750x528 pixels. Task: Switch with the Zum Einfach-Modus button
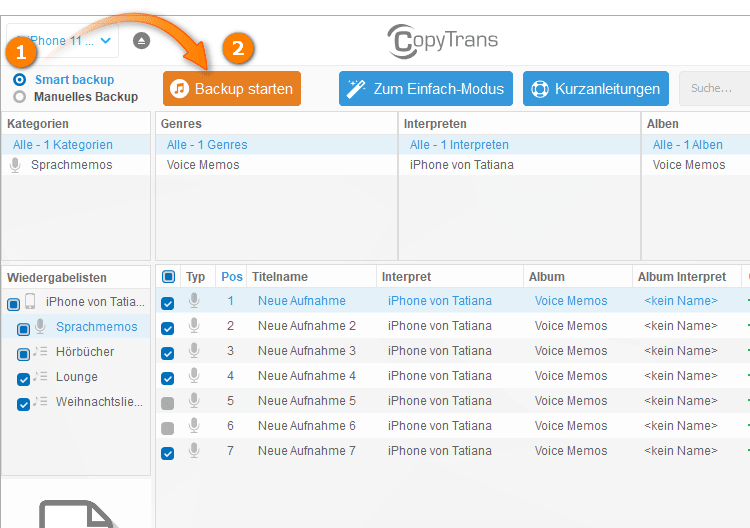(x=426, y=88)
